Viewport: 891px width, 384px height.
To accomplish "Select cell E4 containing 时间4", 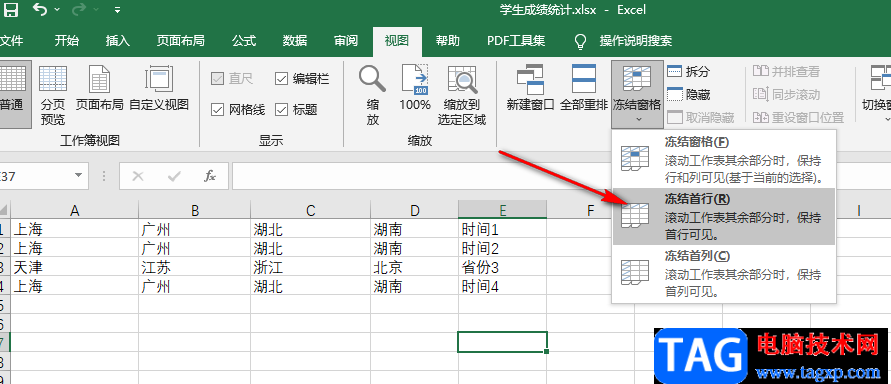I will 503,286.
